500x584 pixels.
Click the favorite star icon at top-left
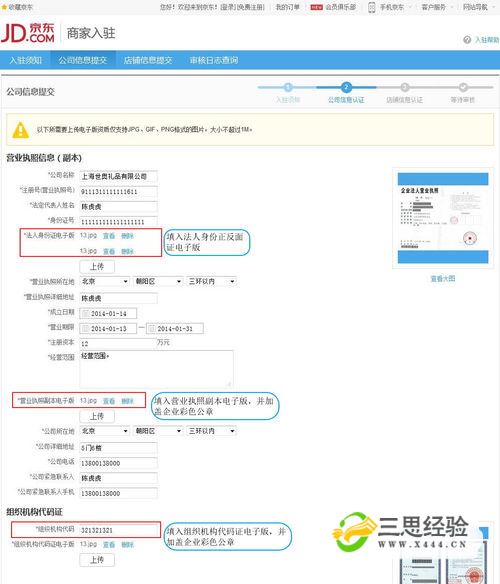click(x=4, y=7)
